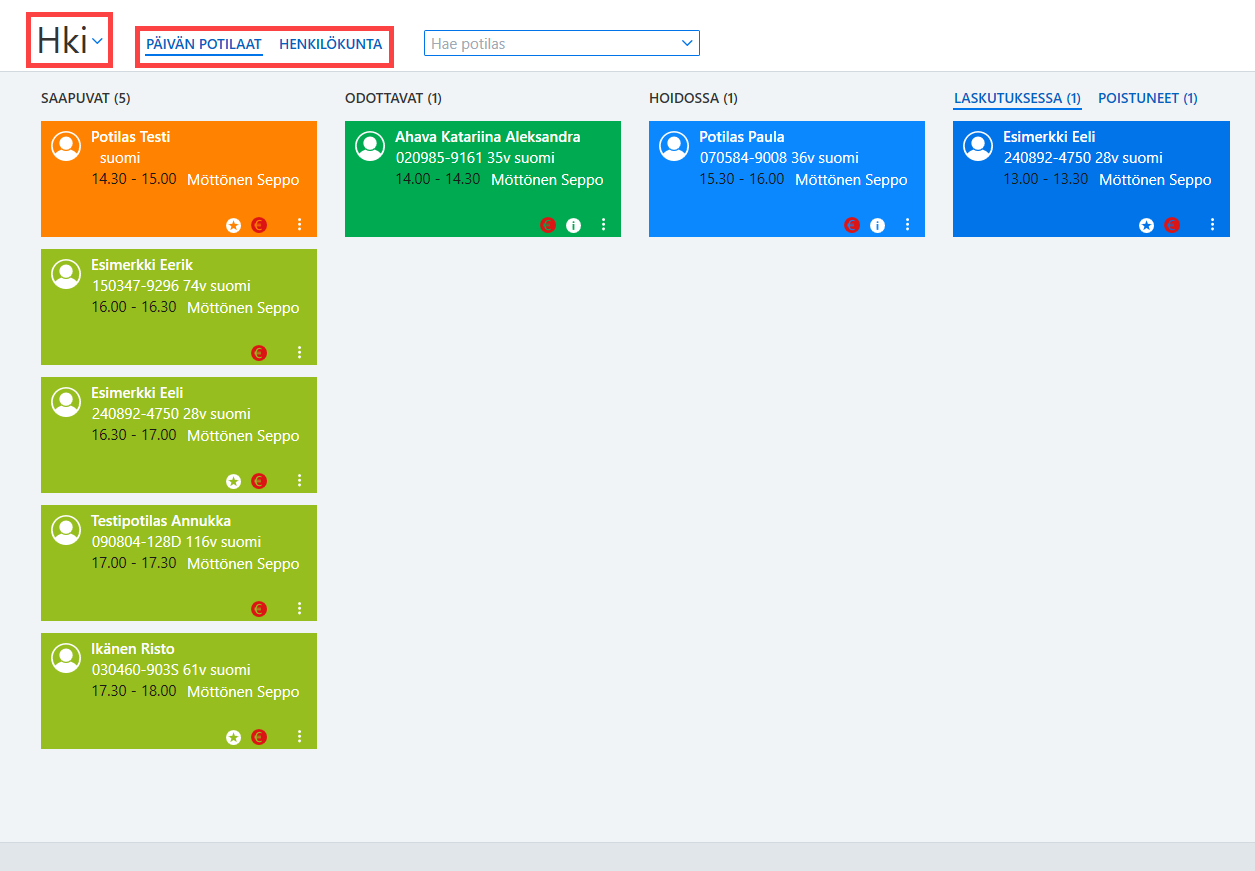Select the Laskutuksessa (1) tab
This screenshot has width=1255, height=871.
[1018, 98]
